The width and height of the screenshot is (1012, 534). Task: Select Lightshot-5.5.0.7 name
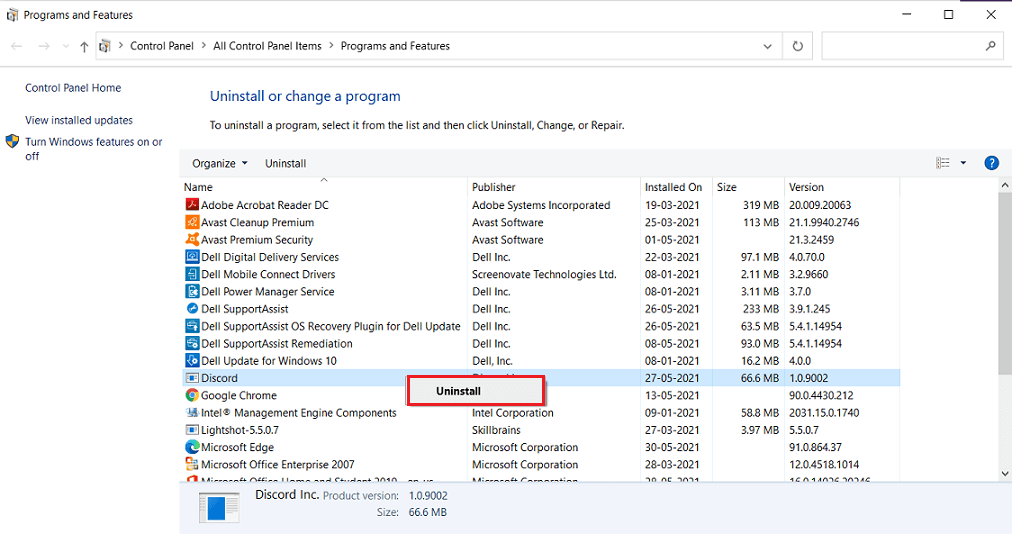pos(239,430)
